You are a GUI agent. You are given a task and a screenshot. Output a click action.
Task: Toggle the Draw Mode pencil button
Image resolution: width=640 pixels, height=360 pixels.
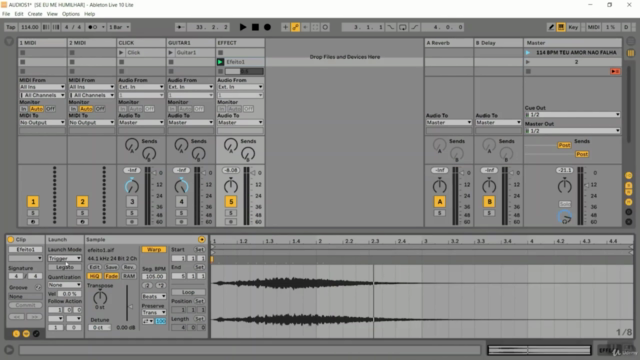pos(551,27)
